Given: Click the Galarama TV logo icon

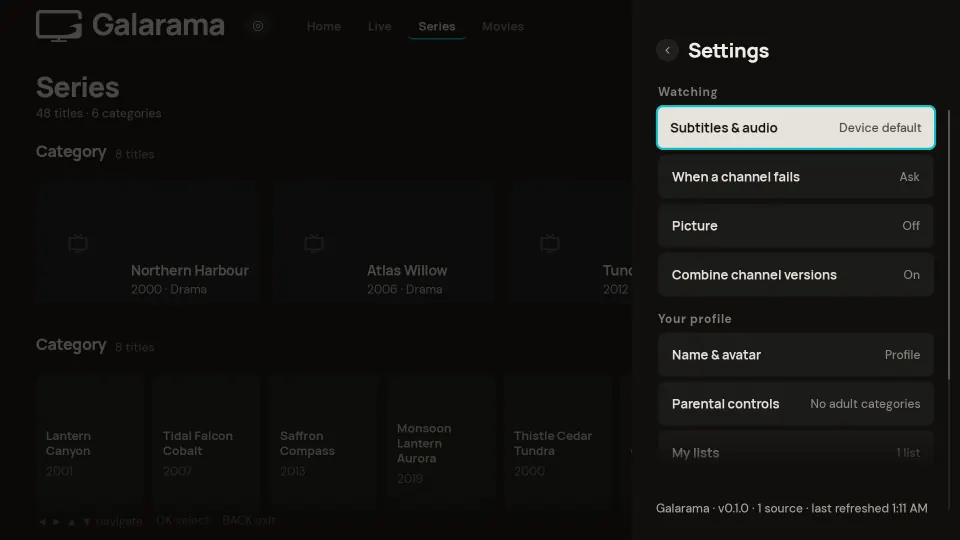Looking at the screenshot, I should 59,26.
